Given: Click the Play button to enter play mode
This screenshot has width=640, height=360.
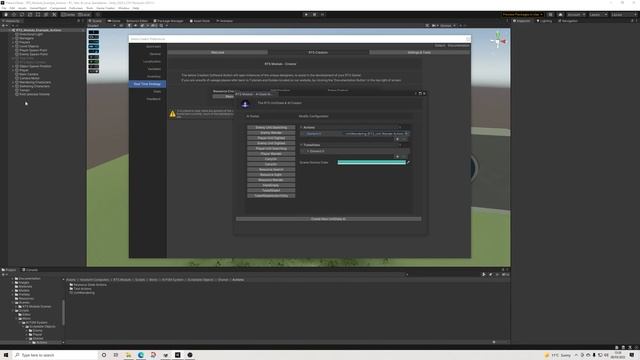Looking at the screenshot, I should (306, 15).
